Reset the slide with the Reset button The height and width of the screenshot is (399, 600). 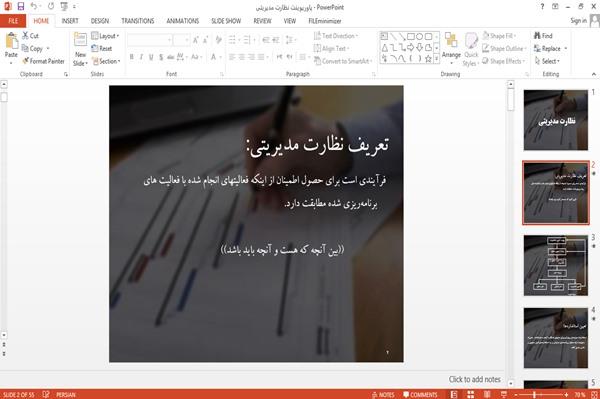tap(102, 48)
